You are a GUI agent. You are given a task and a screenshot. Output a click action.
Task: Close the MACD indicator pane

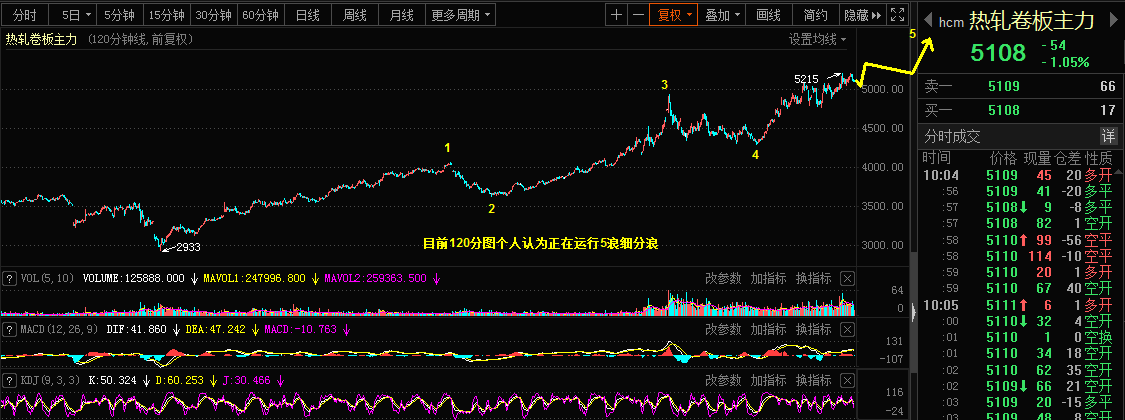coord(847,330)
